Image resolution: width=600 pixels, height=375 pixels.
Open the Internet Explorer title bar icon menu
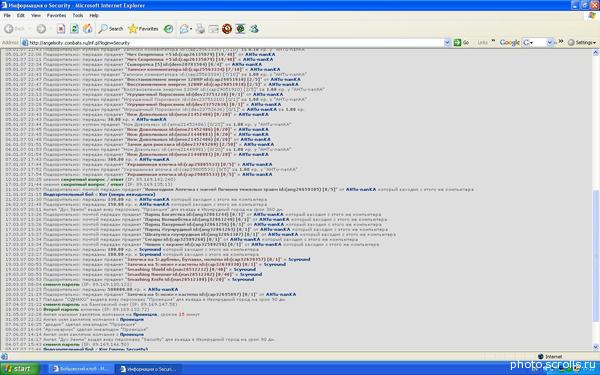click(4, 5)
